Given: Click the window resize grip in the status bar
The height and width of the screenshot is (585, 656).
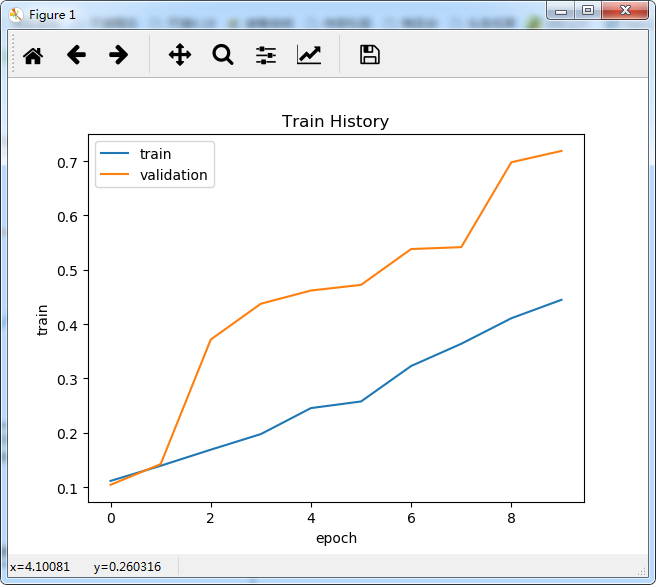Looking at the screenshot, I should pyautogui.click(x=642, y=571).
